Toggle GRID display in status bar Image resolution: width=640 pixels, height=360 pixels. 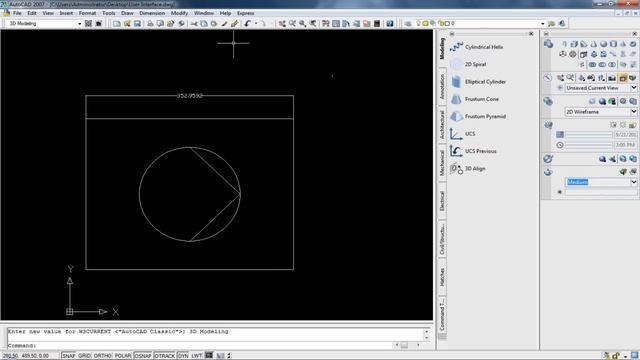coord(84,356)
